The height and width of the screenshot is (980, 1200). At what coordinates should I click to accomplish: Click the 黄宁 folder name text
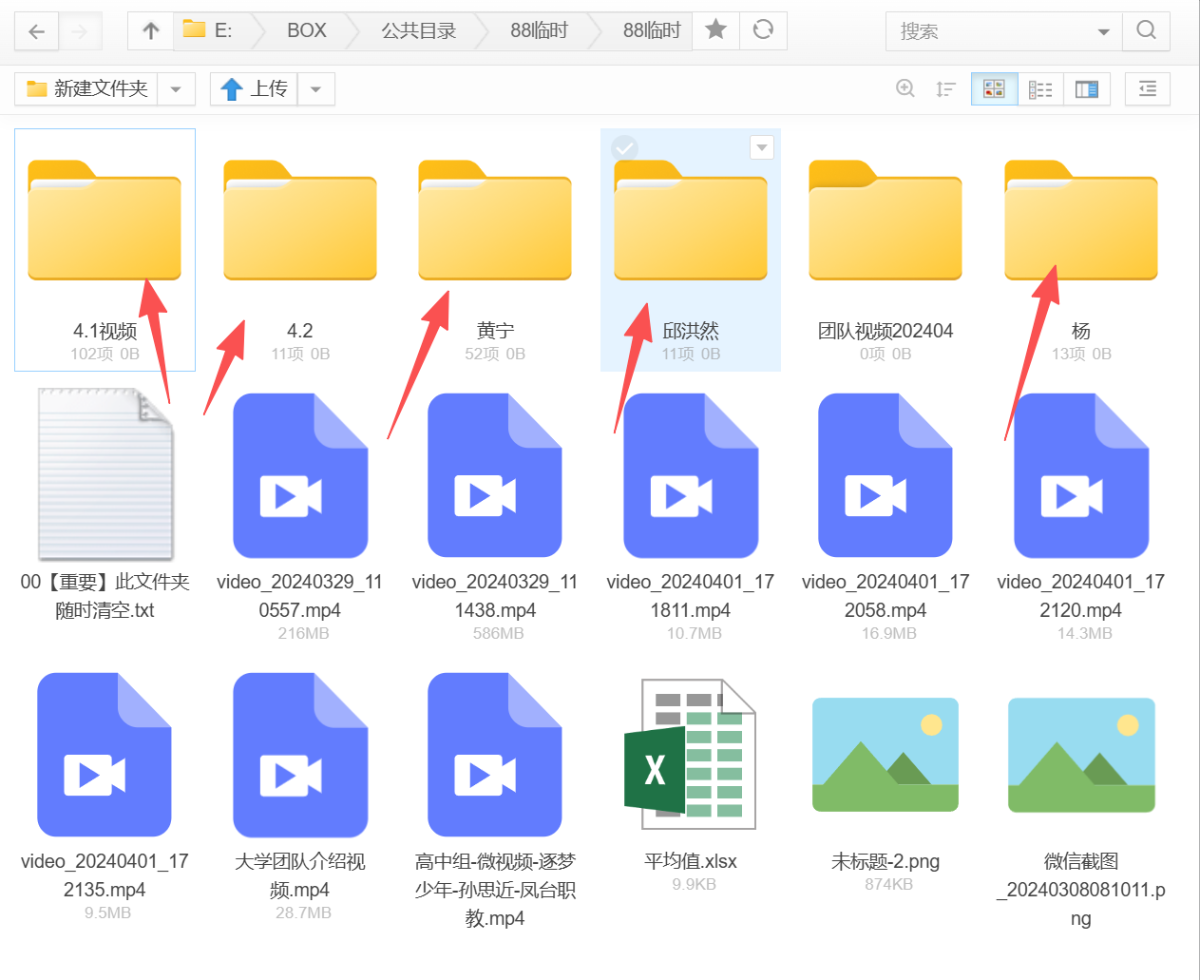click(x=496, y=331)
